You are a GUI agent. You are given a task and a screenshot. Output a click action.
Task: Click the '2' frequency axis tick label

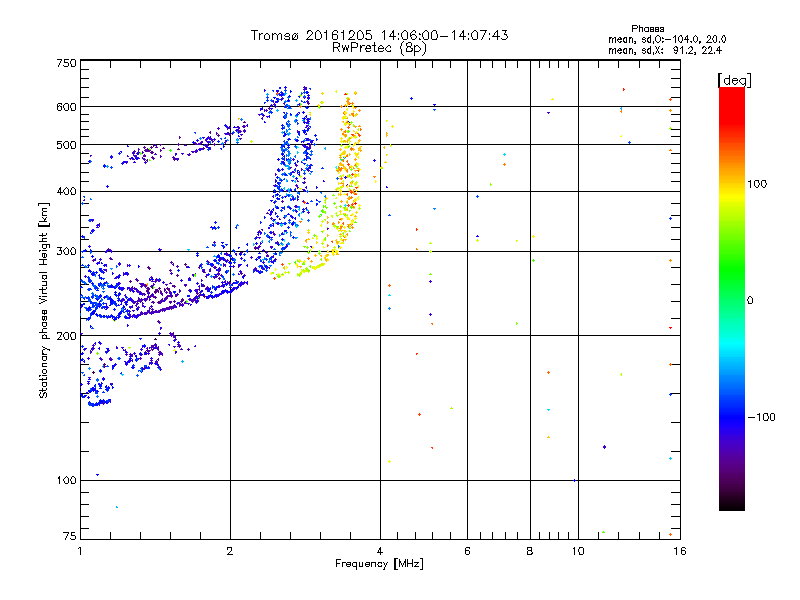[x=230, y=551]
